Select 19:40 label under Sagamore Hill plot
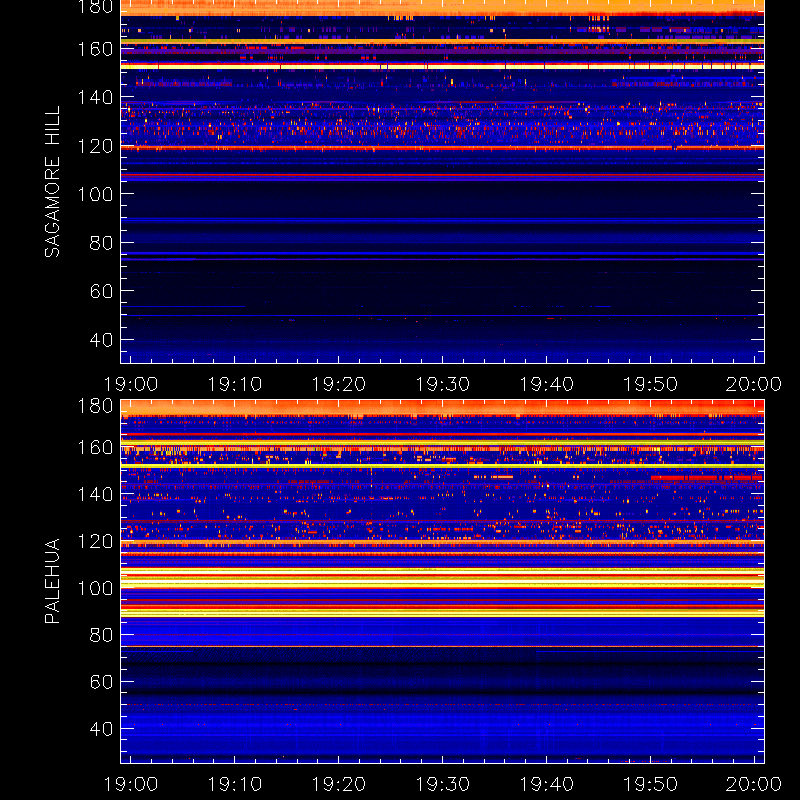 (x=546, y=384)
